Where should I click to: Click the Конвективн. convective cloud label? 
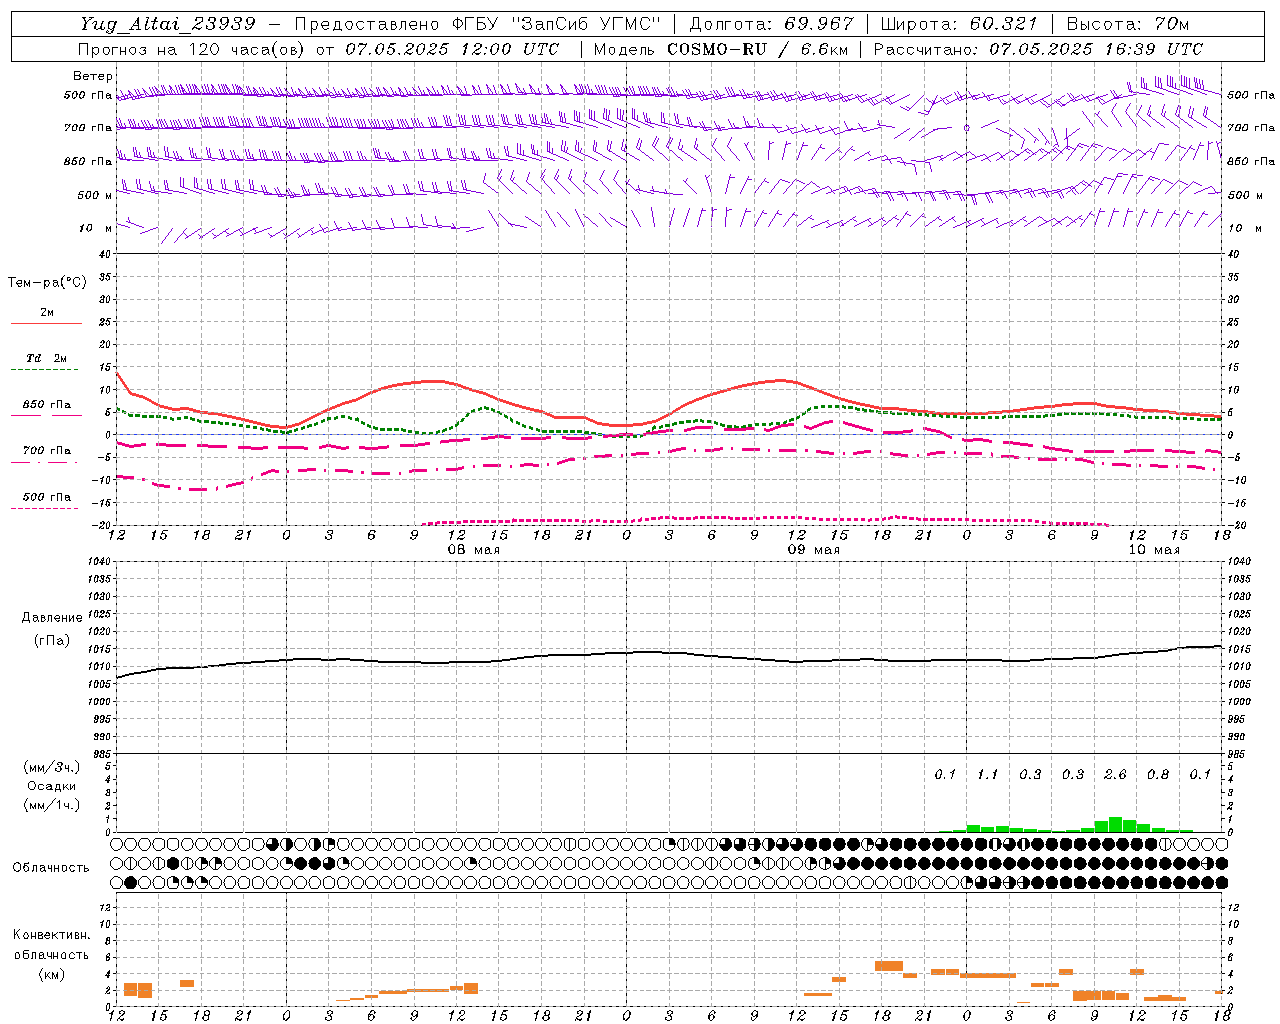(x=52, y=935)
